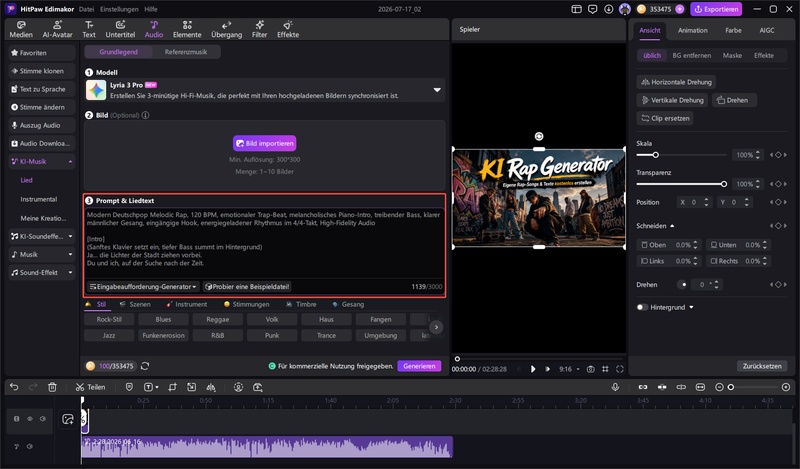Click the mirror flip icon in timeline toolbar
This screenshot has width=800, height=469.
point(211,387)
